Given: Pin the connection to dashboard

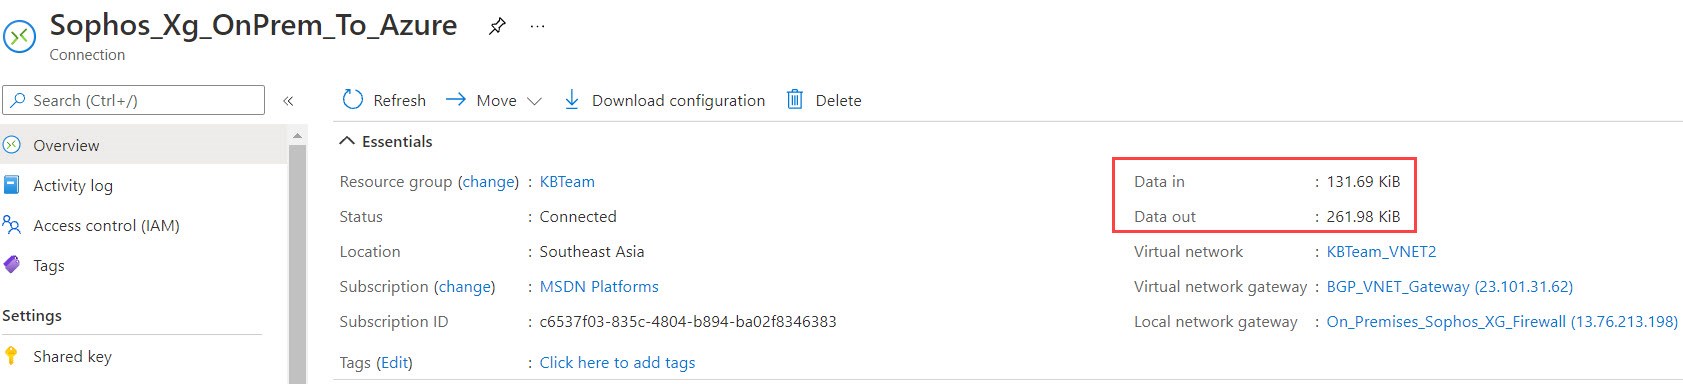Looking at the screenshot, I should click(497, 27).
